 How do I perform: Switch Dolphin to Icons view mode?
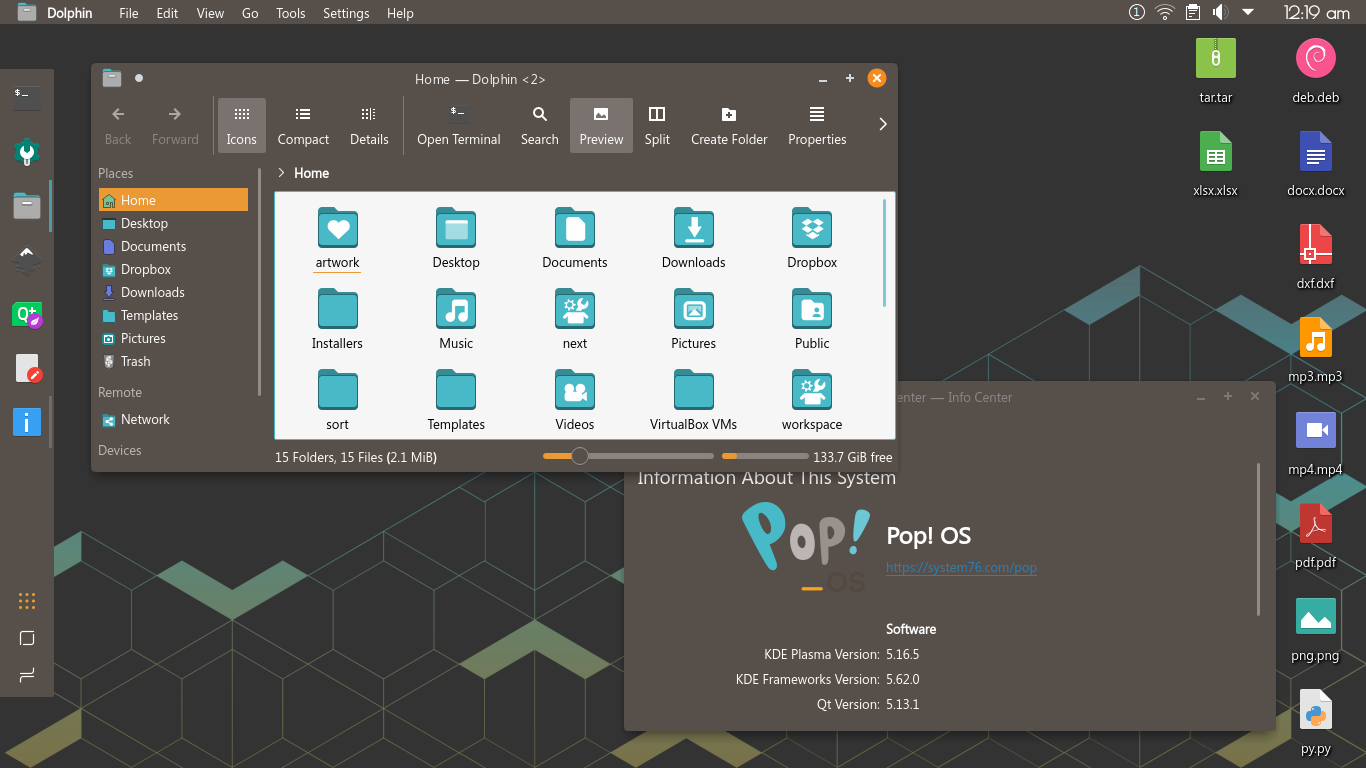pyautogui.click(x=241, y=125)
